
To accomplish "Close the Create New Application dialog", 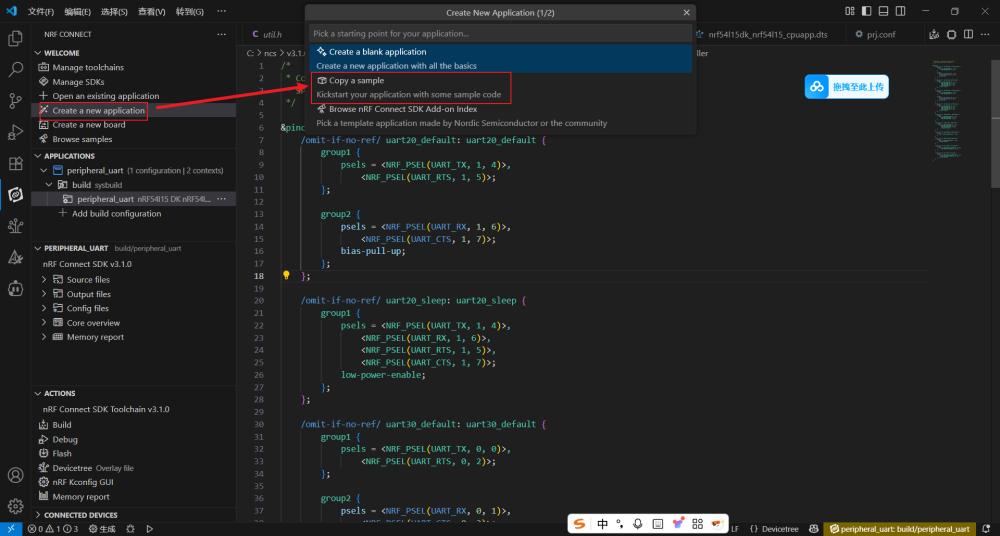I will point(686,13).
